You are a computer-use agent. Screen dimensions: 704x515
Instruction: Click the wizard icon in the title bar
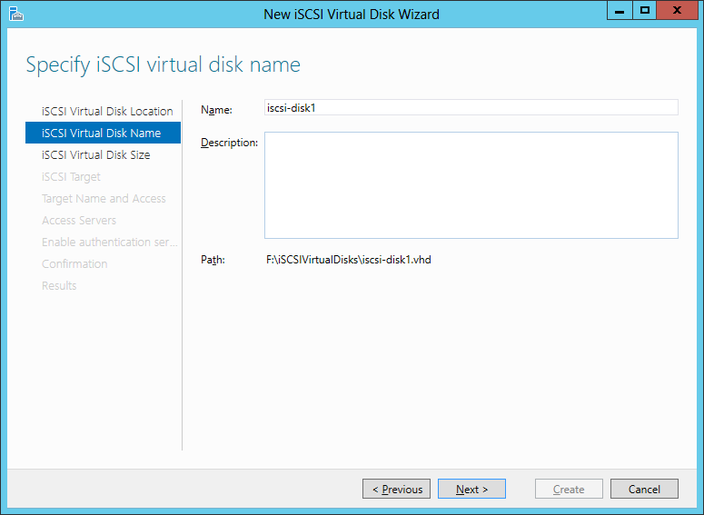tap(15, 13)
